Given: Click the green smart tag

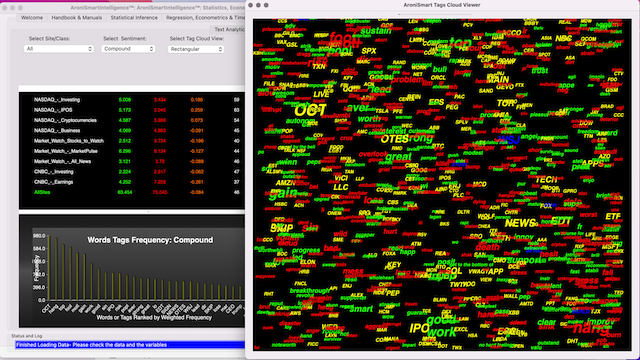Looking at the screenshot, I should click(x=361, y=309).
